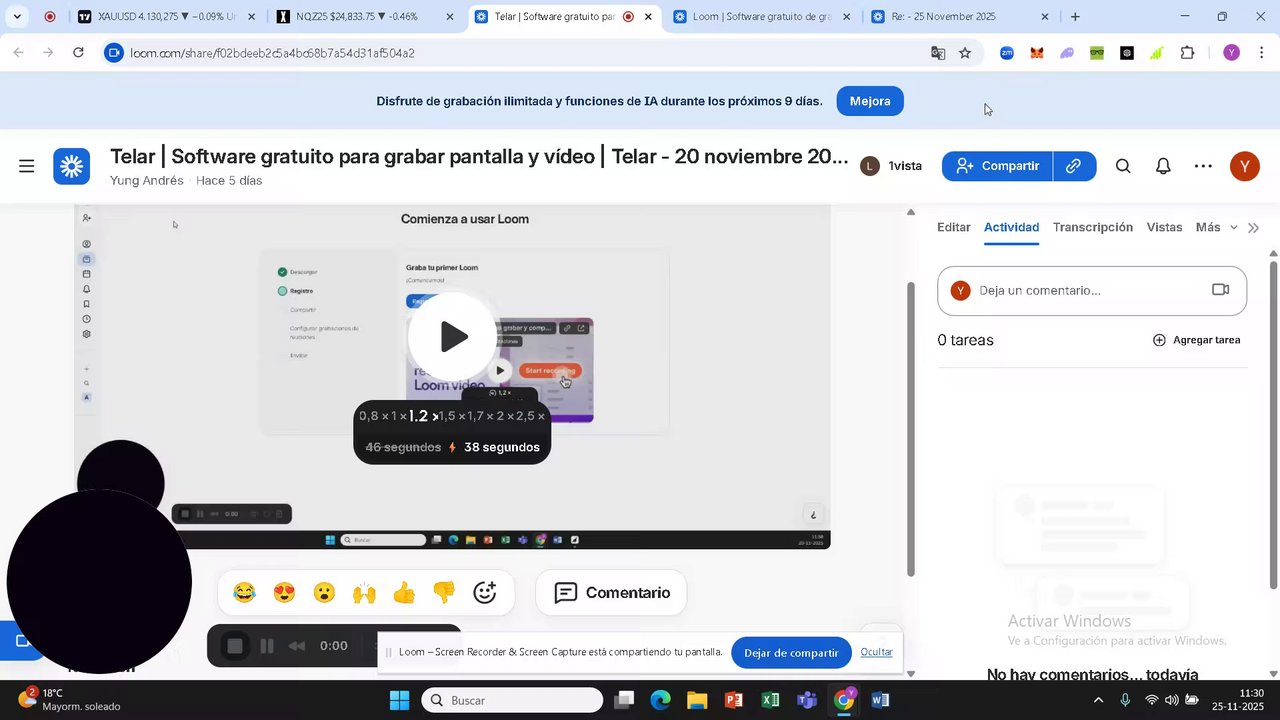
Task: Open the blue 'zm' extension icon
Action: point(1007,53)
